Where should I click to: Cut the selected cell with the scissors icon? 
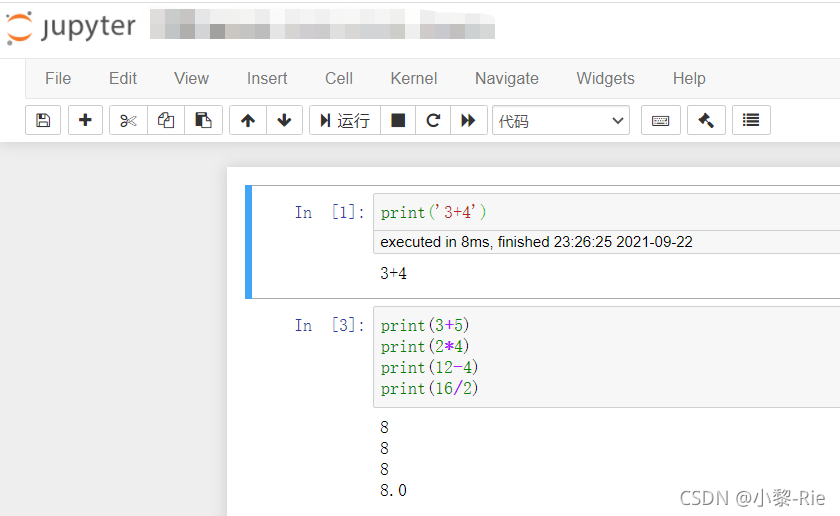pos(128,120)
